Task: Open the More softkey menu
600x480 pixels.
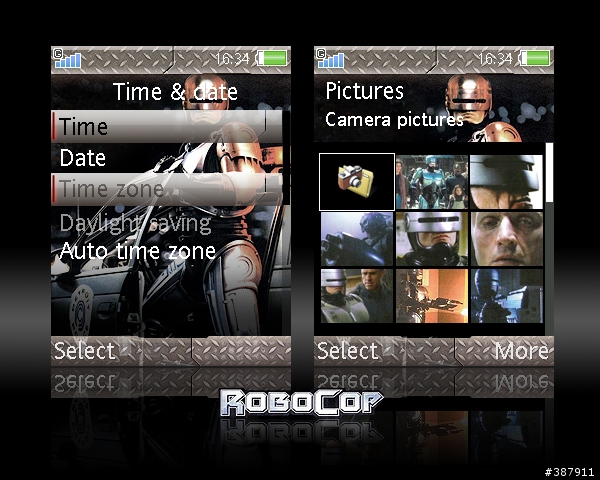Action: 521,351
